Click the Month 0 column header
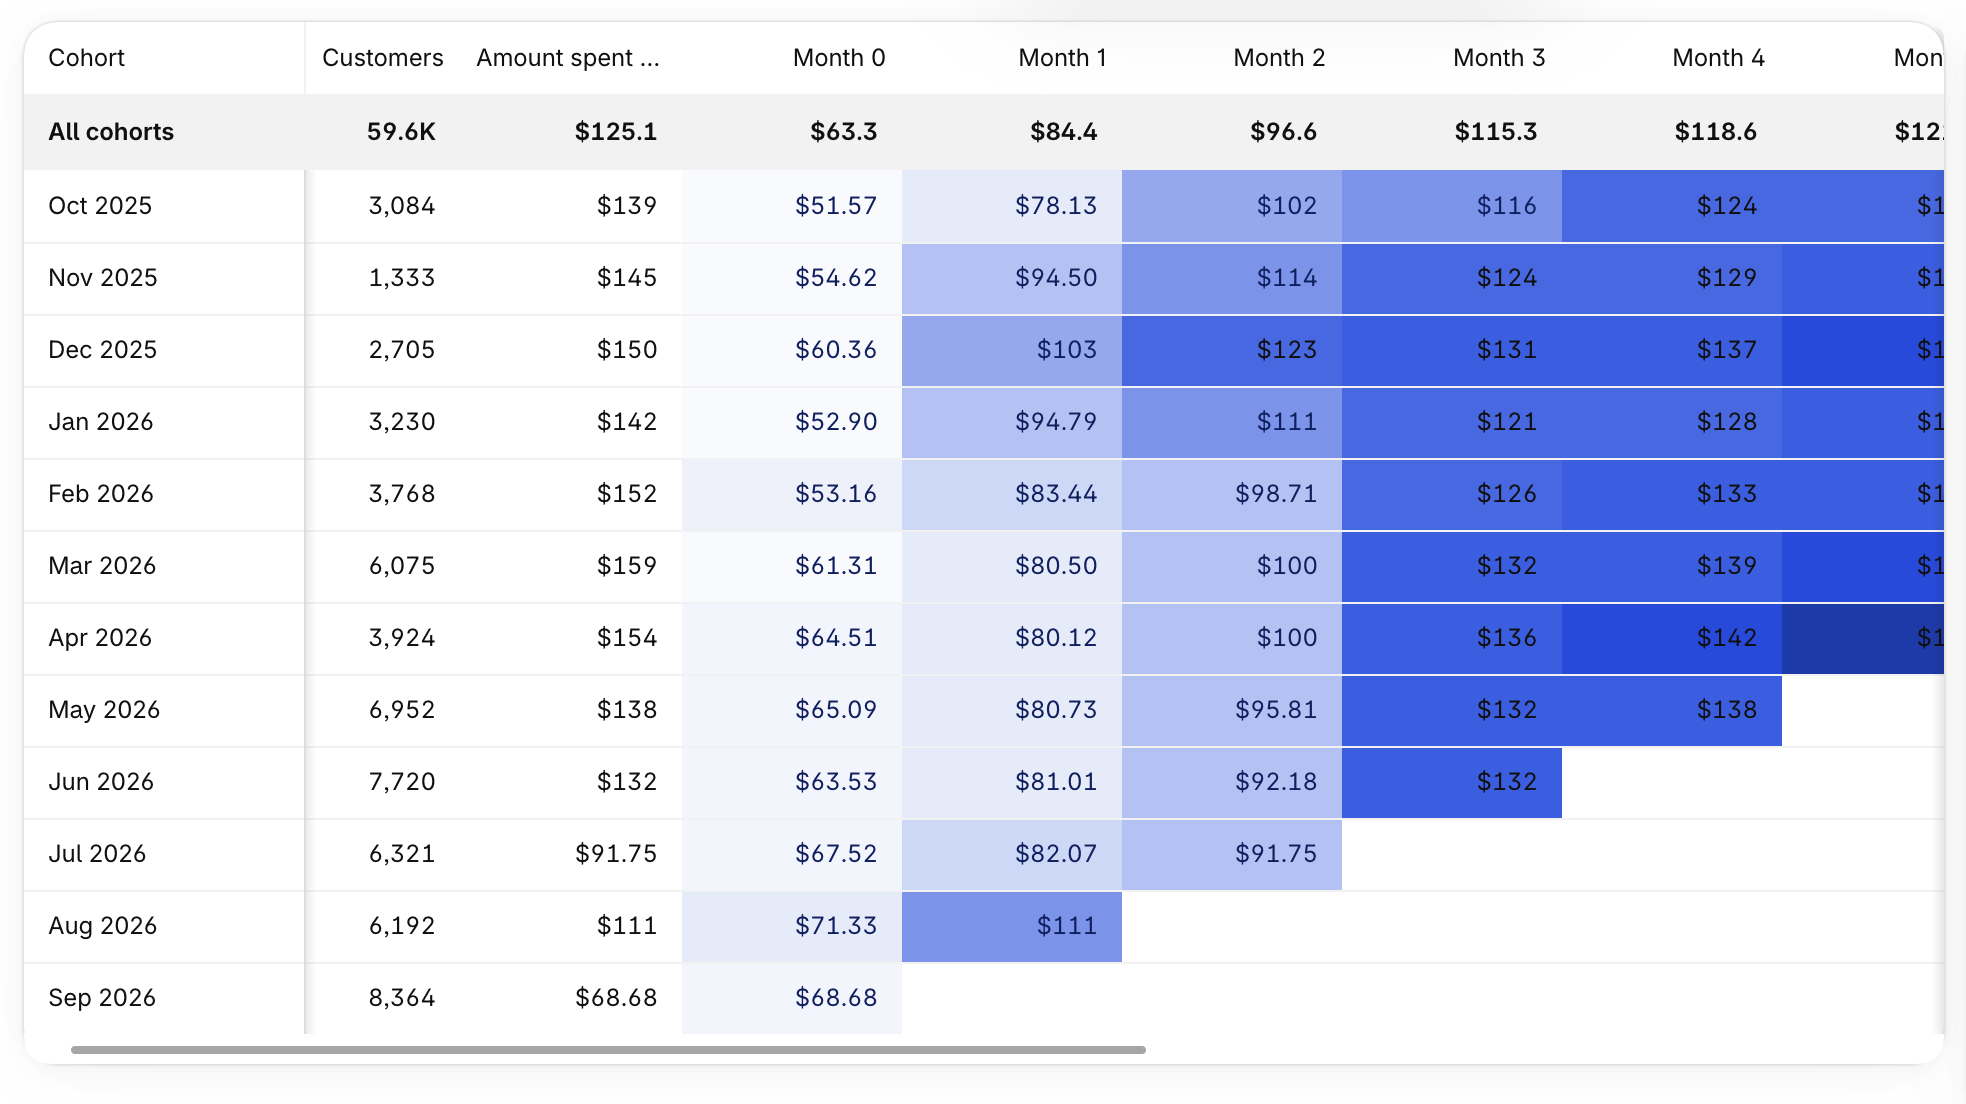1966x1104 pixels. (x=839, y=58)
